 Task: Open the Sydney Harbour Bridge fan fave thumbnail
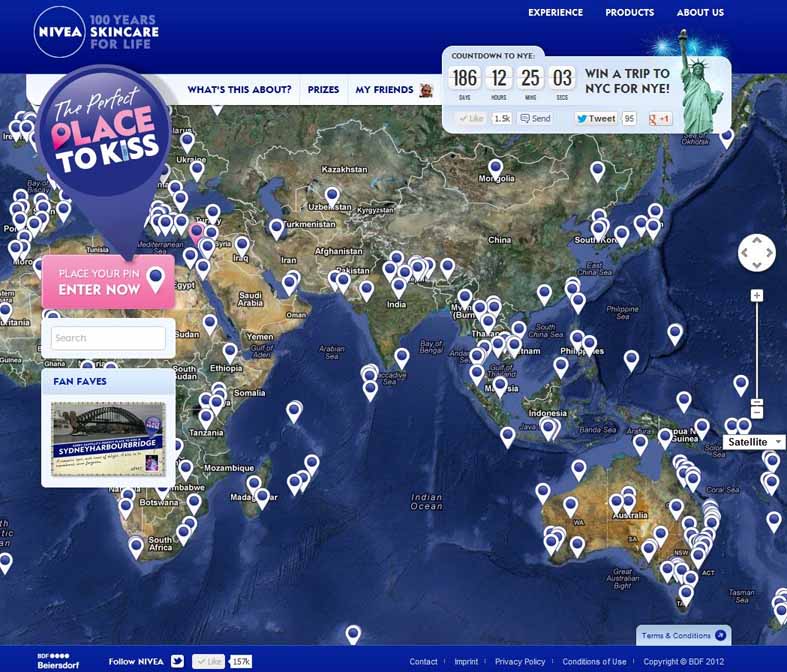108,439
